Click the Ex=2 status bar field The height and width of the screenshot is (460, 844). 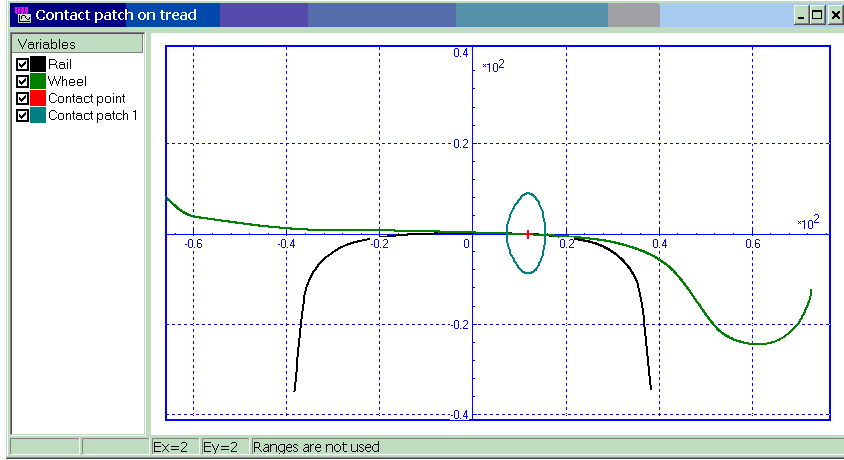point(175,447)
